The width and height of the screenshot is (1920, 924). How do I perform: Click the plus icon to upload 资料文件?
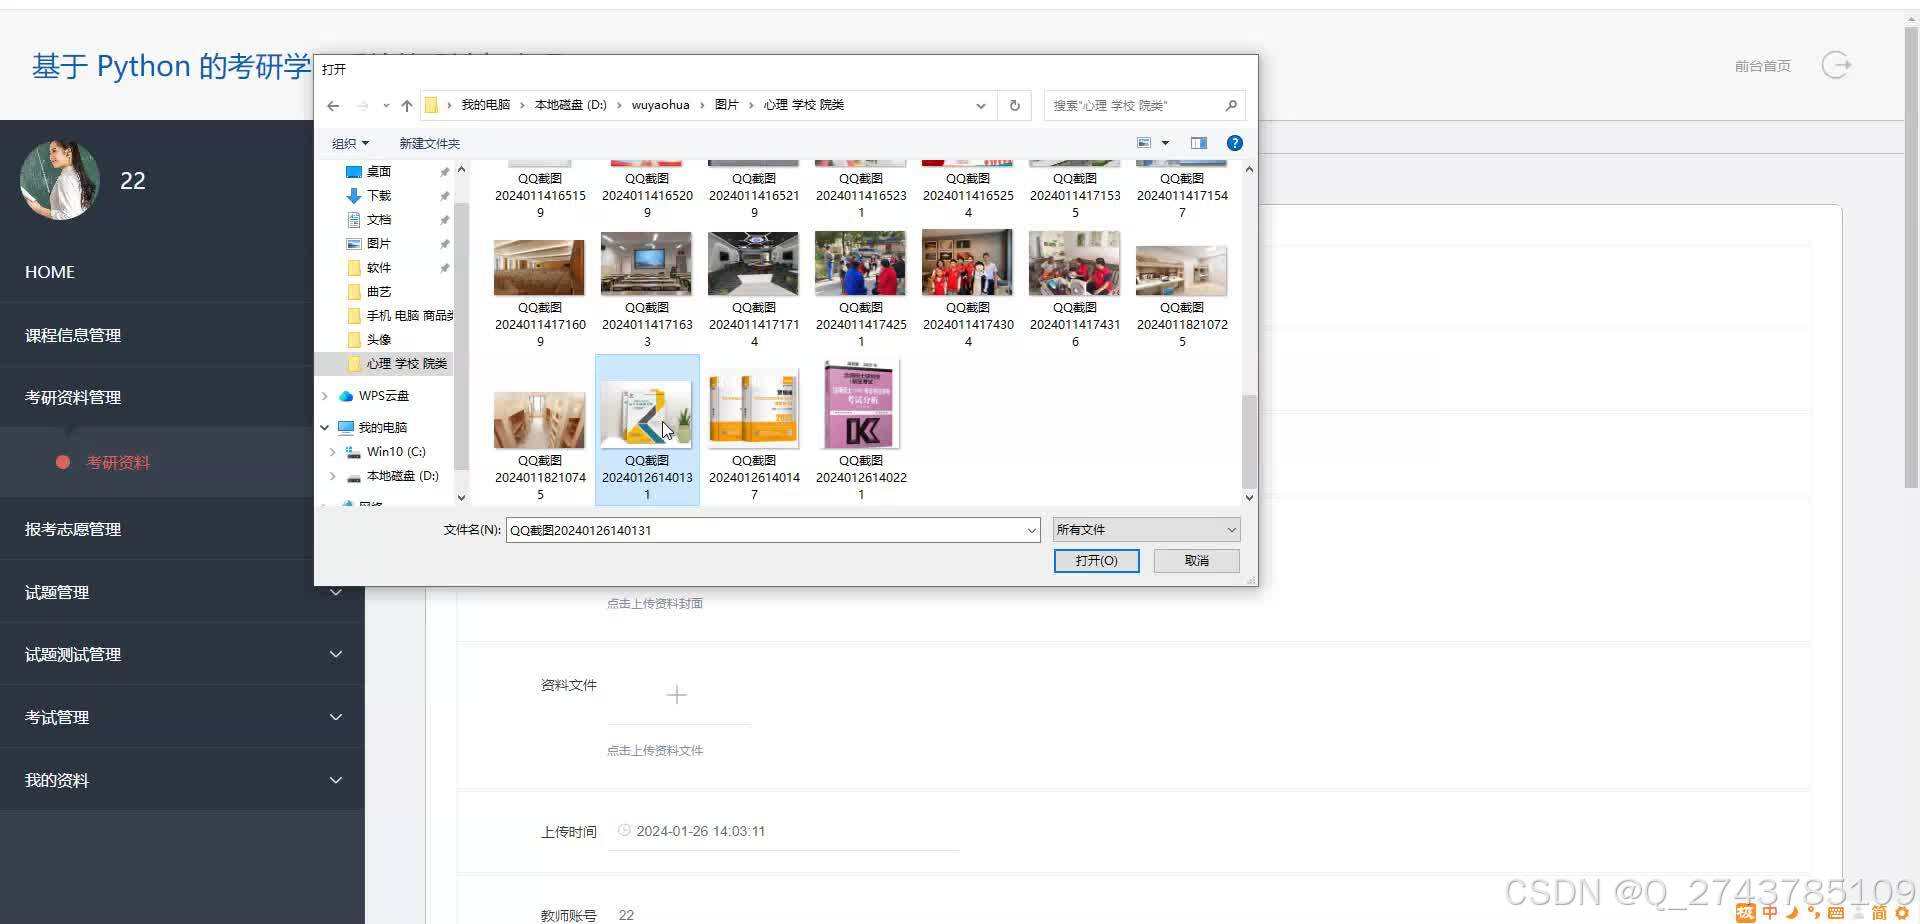(677, 694)
